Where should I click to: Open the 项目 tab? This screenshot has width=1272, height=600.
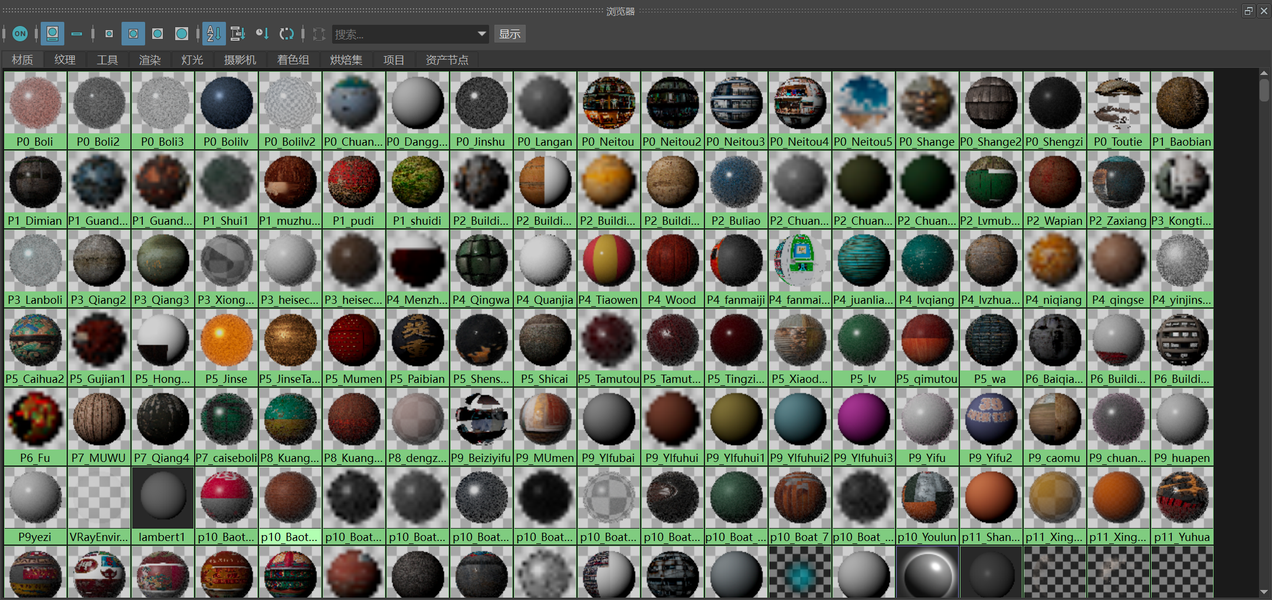coord(394,60)
